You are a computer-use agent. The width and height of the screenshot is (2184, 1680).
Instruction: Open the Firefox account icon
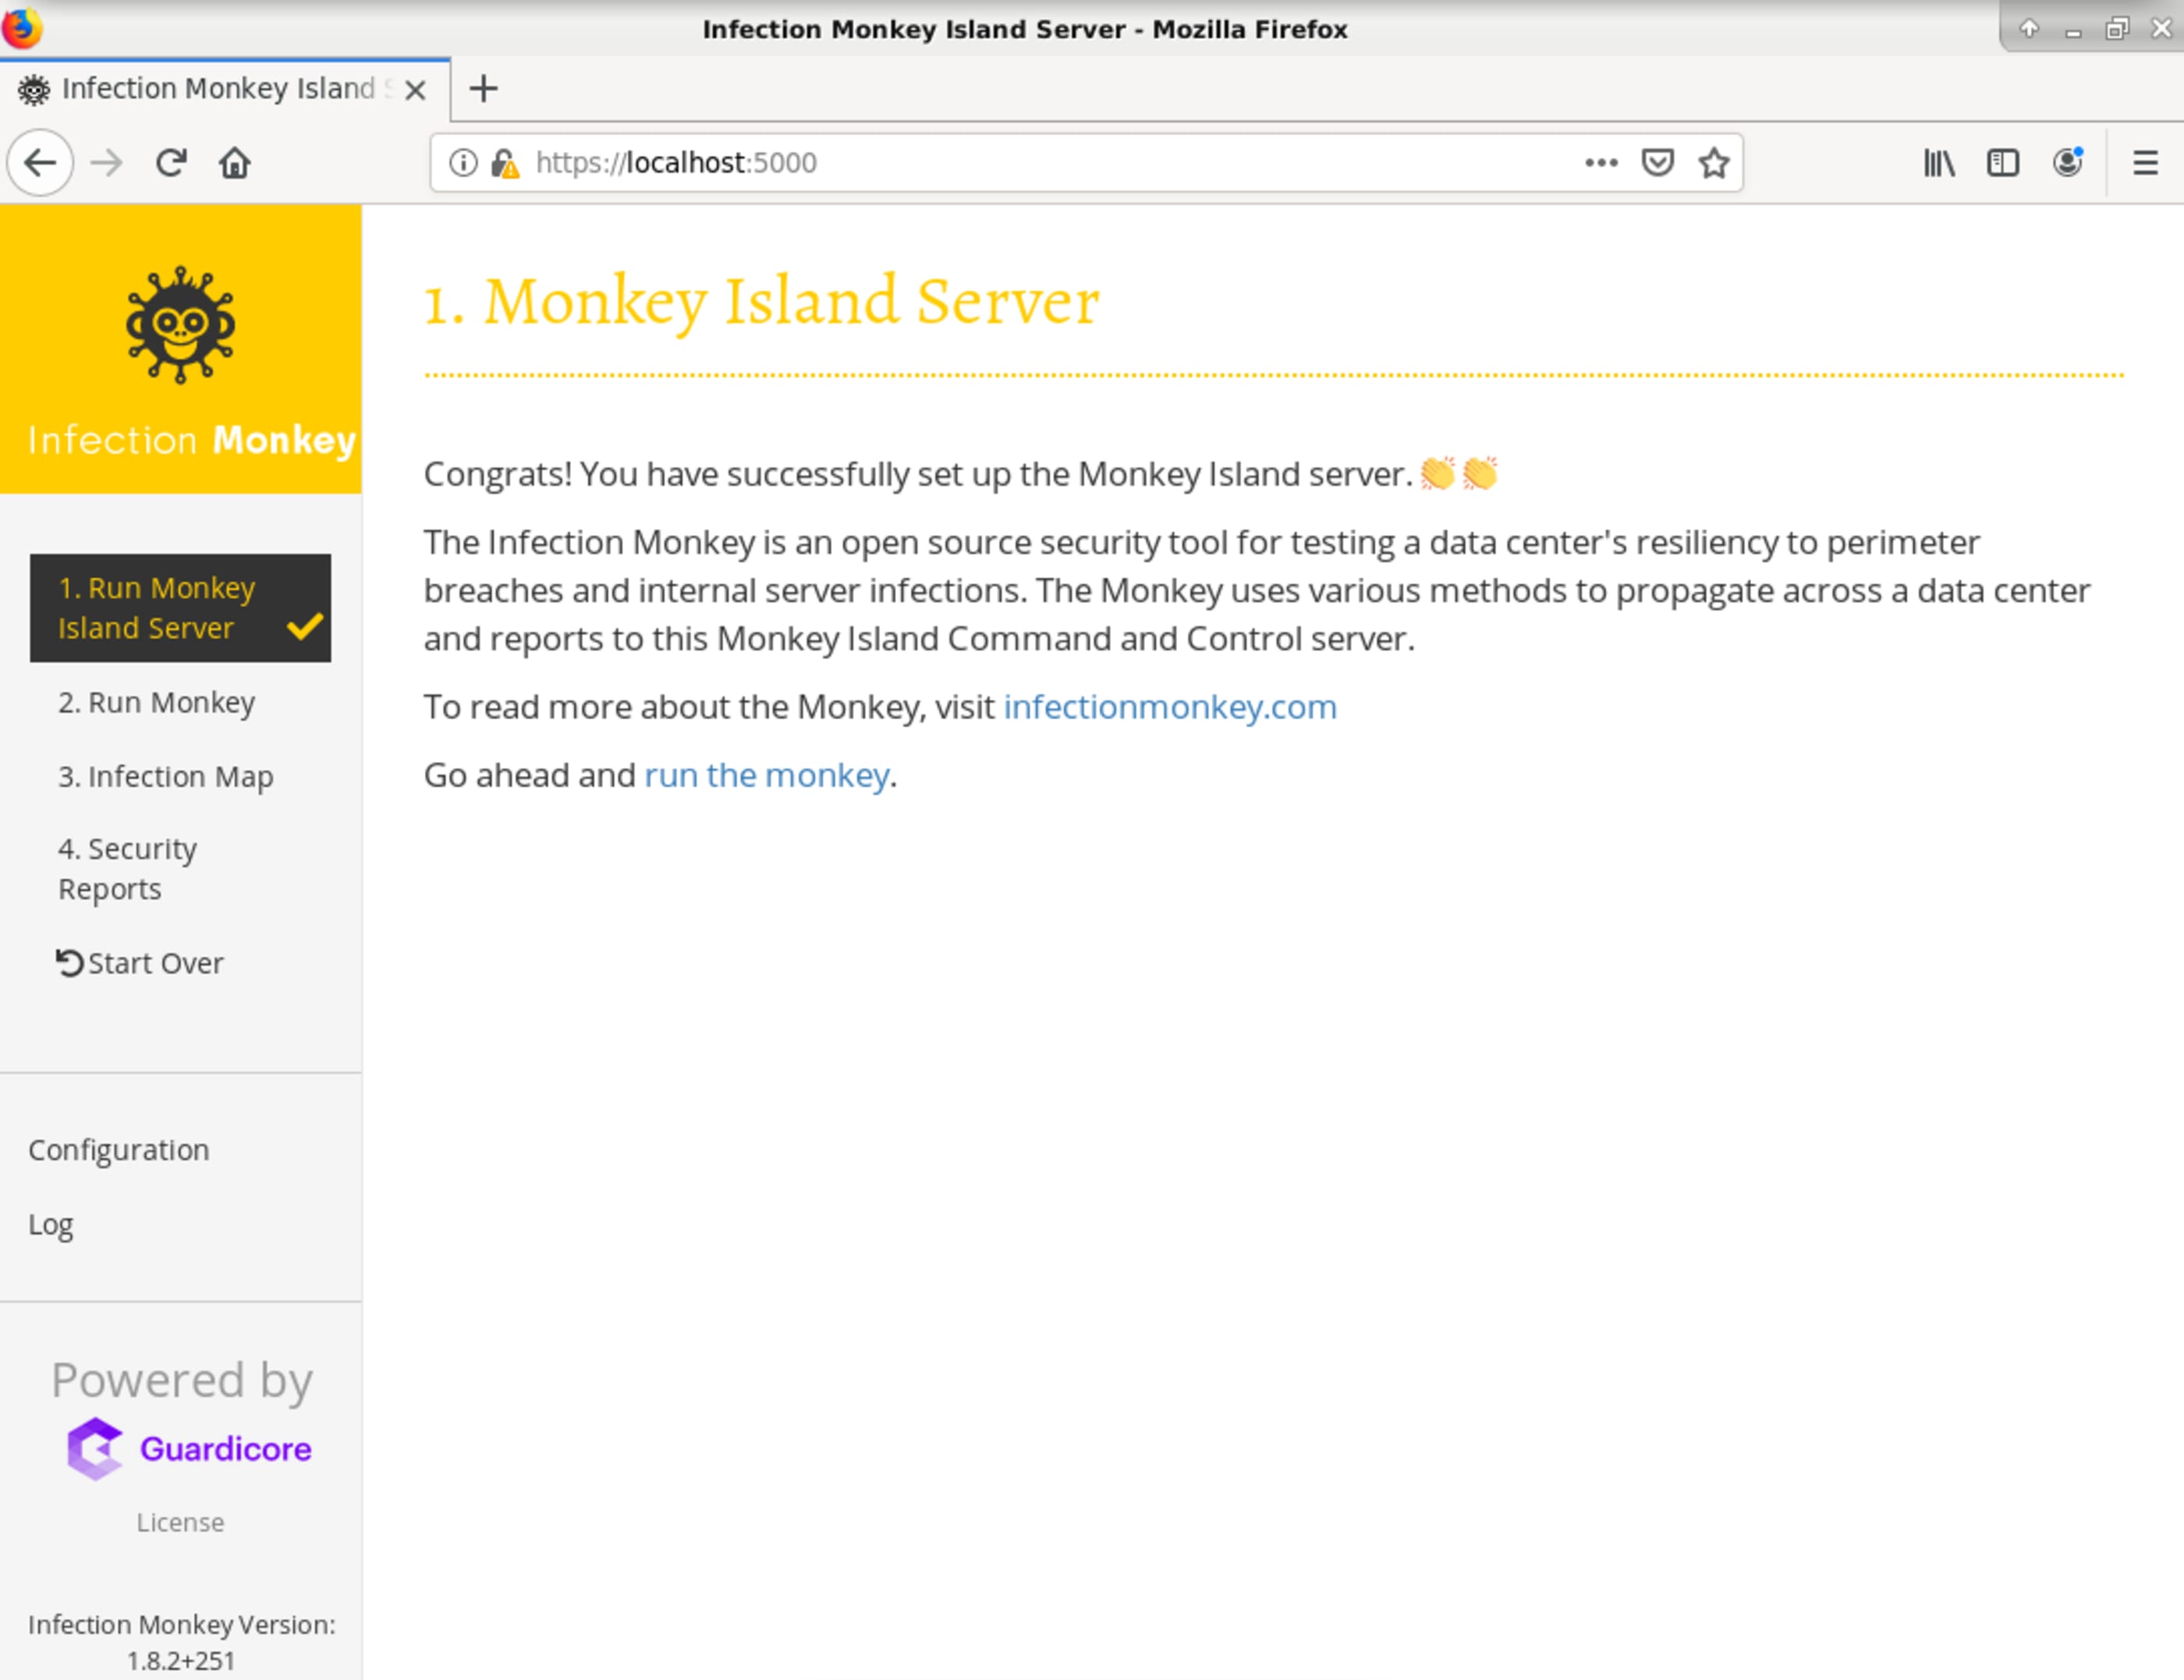pyautogui.click(x=2067, y=162)
